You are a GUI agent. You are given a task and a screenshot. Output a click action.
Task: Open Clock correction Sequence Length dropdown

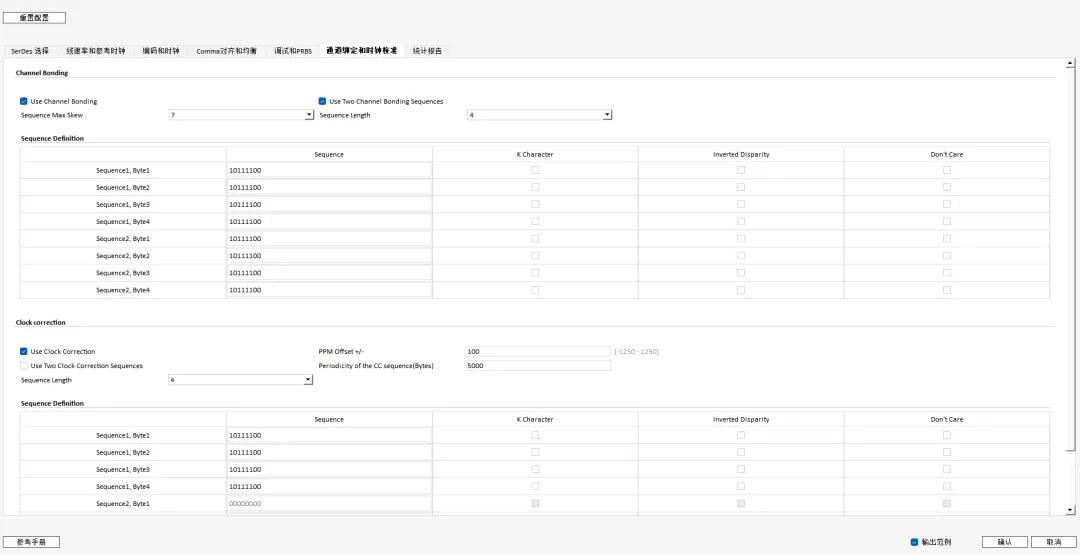[240, 380]
